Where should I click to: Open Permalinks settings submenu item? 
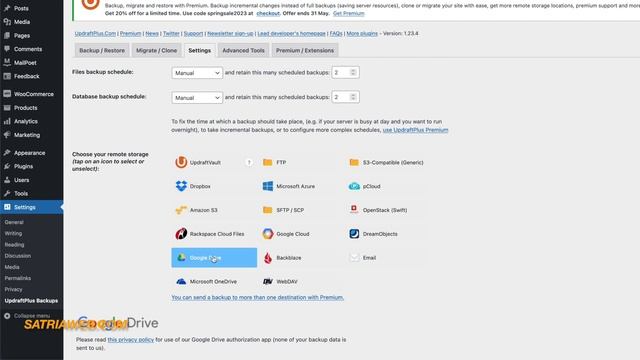click(18, 278)
